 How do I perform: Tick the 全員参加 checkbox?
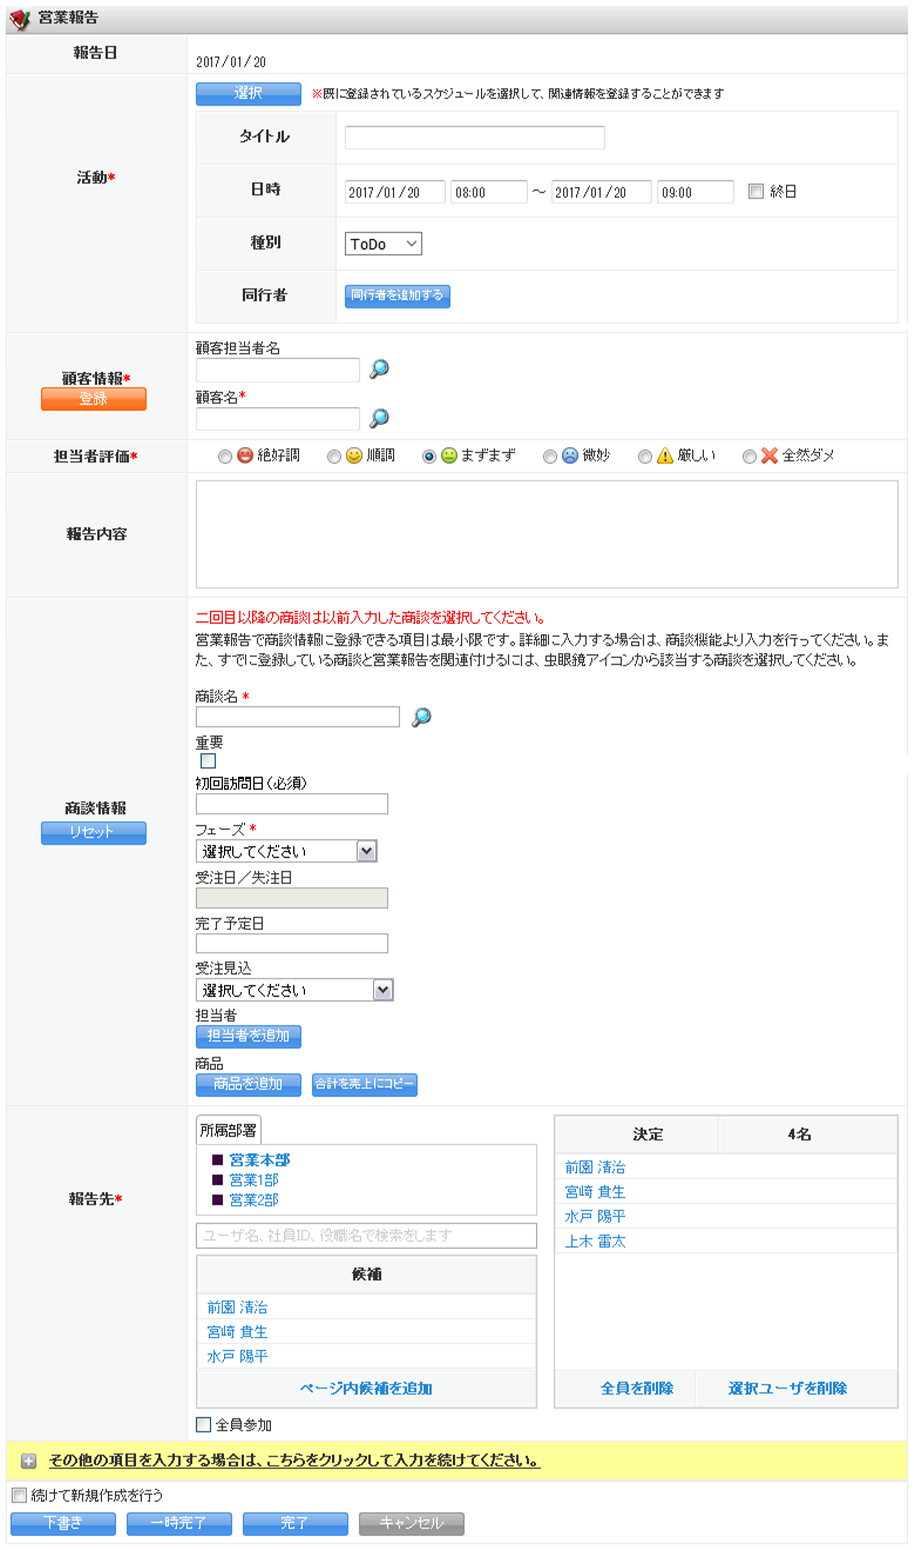203,1425
